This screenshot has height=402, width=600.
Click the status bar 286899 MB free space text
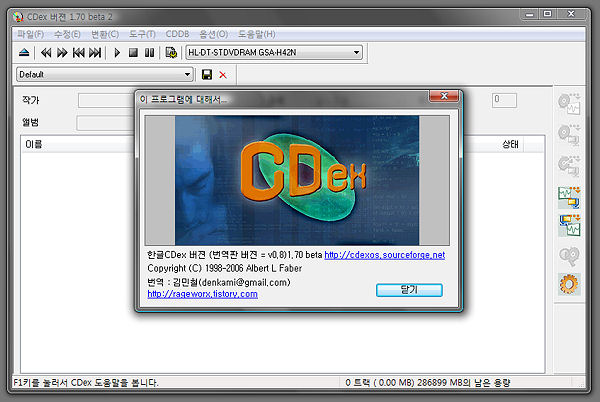[x=463, y=382]
